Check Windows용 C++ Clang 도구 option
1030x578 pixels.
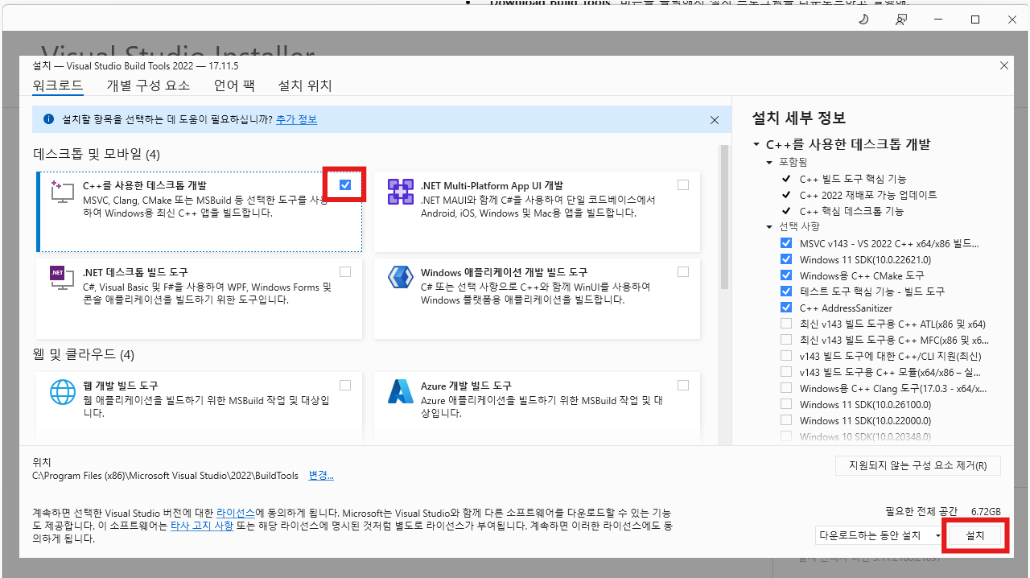point(786,388)
